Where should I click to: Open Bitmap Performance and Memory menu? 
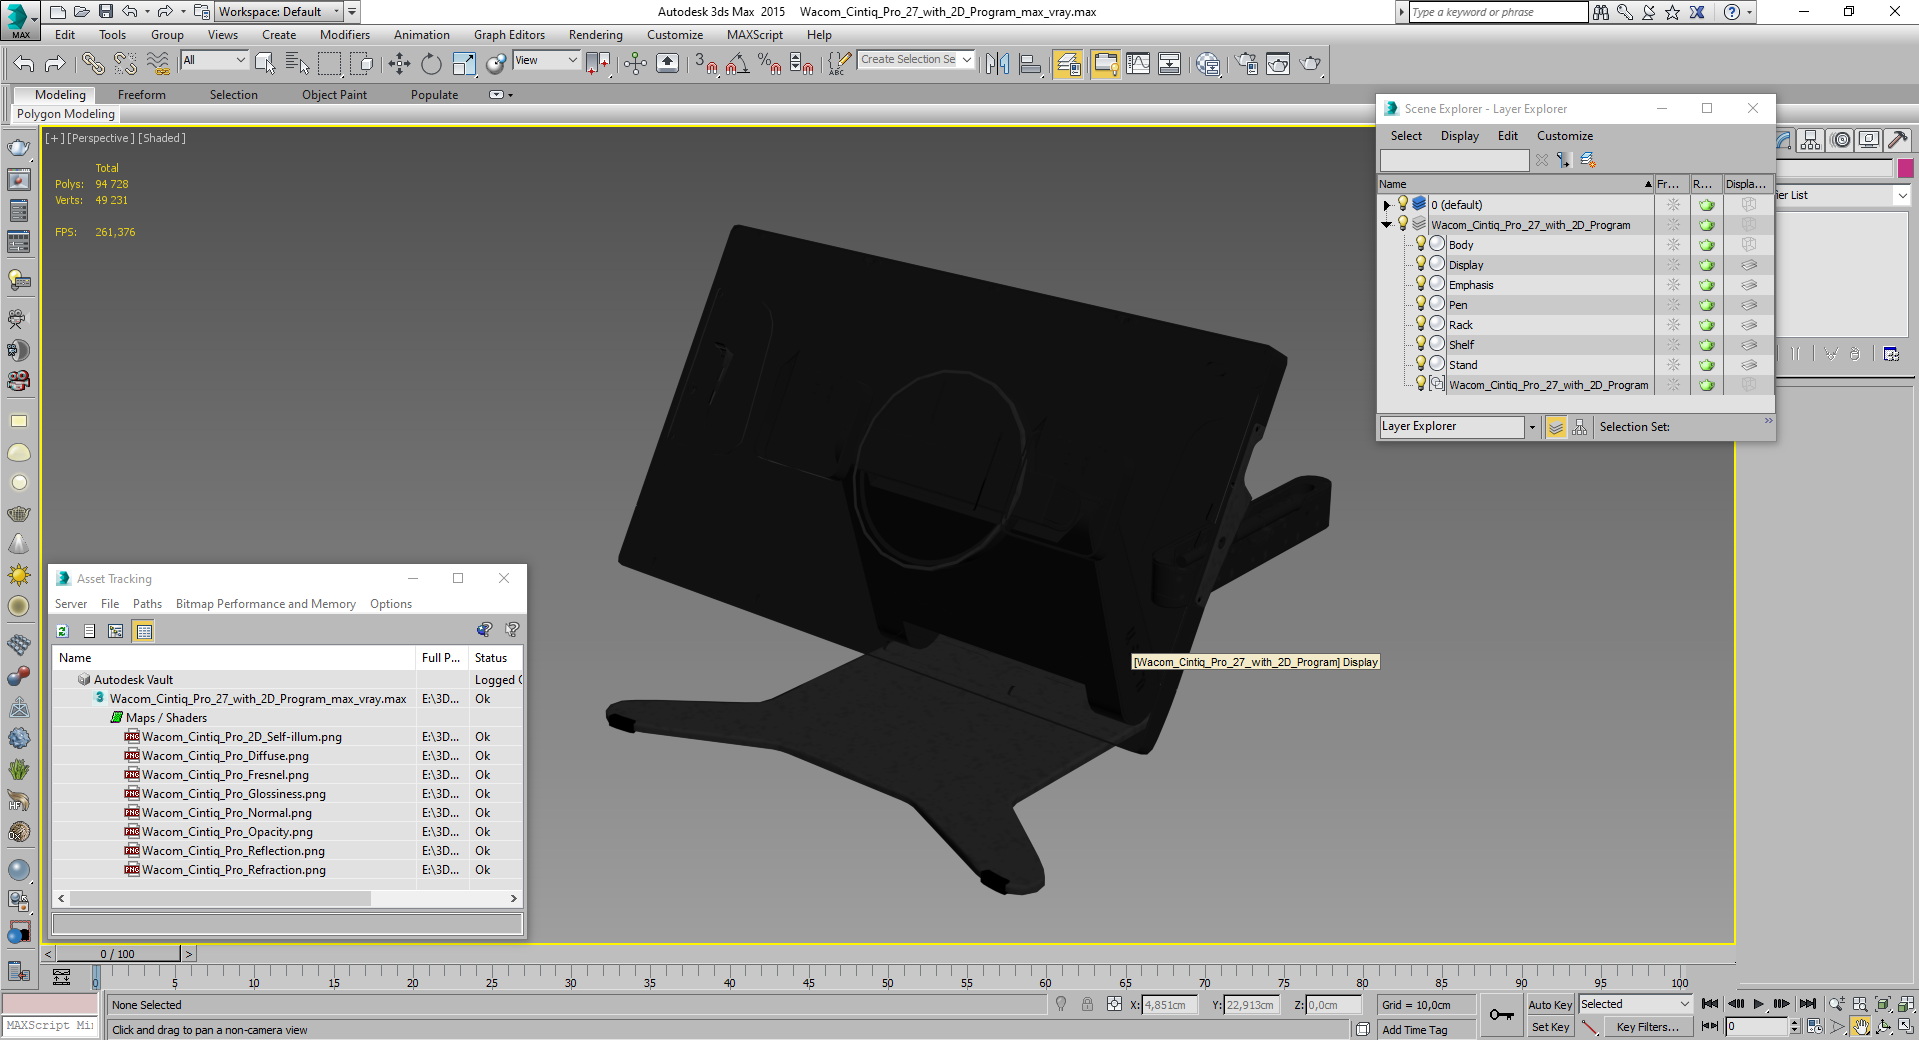click(x=266, y=604)
